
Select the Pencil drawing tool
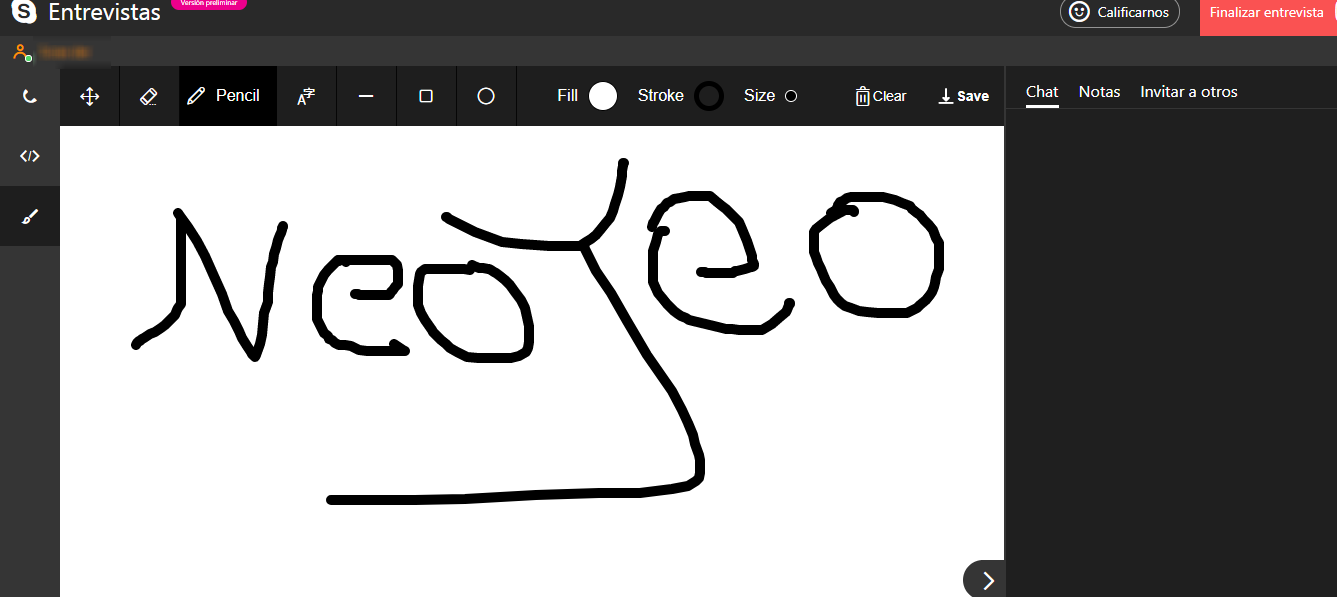pyautogui.click(x=228, y=96)
